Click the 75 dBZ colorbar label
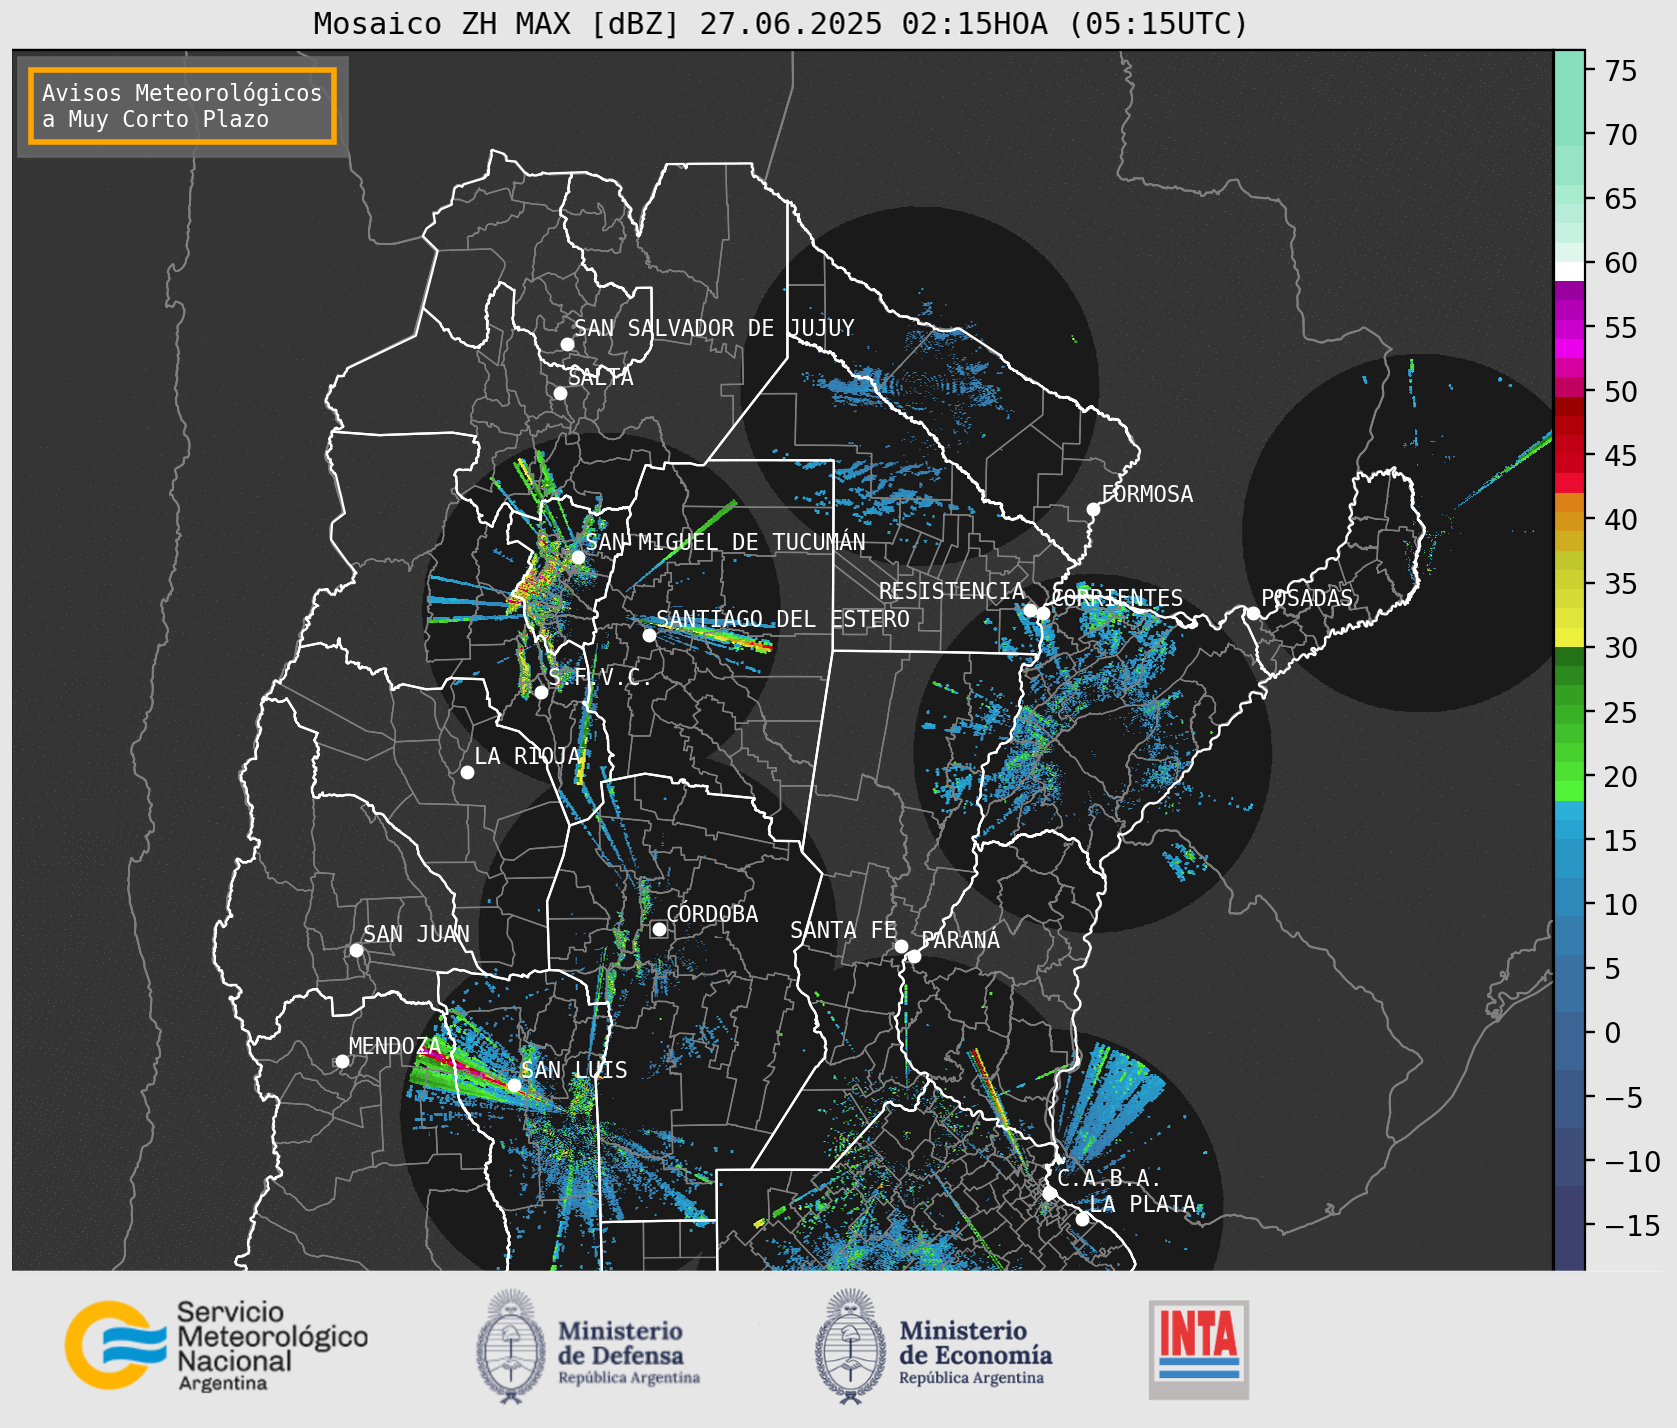Screen dimensions: 1677x1428 point(1621,71)
